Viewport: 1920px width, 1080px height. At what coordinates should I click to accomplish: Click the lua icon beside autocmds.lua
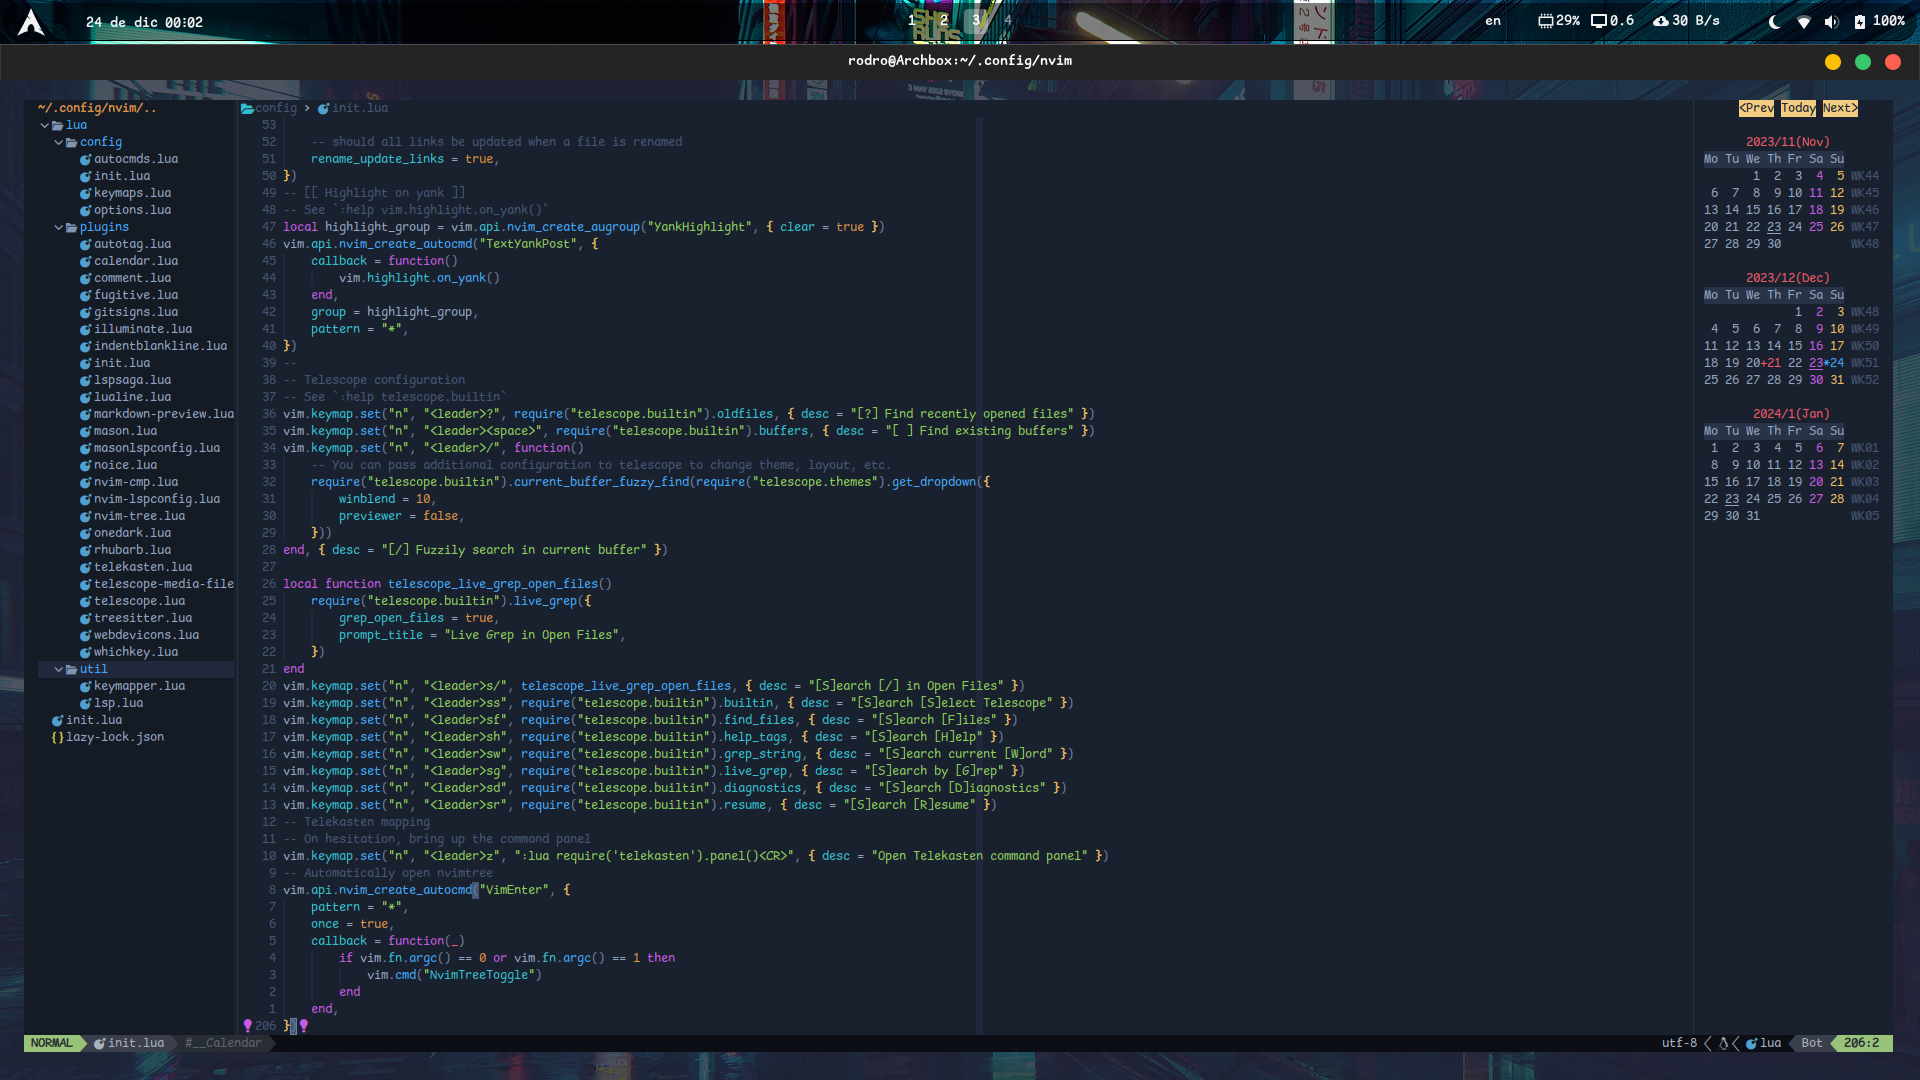pyautogui.click(x=85, y=159)
